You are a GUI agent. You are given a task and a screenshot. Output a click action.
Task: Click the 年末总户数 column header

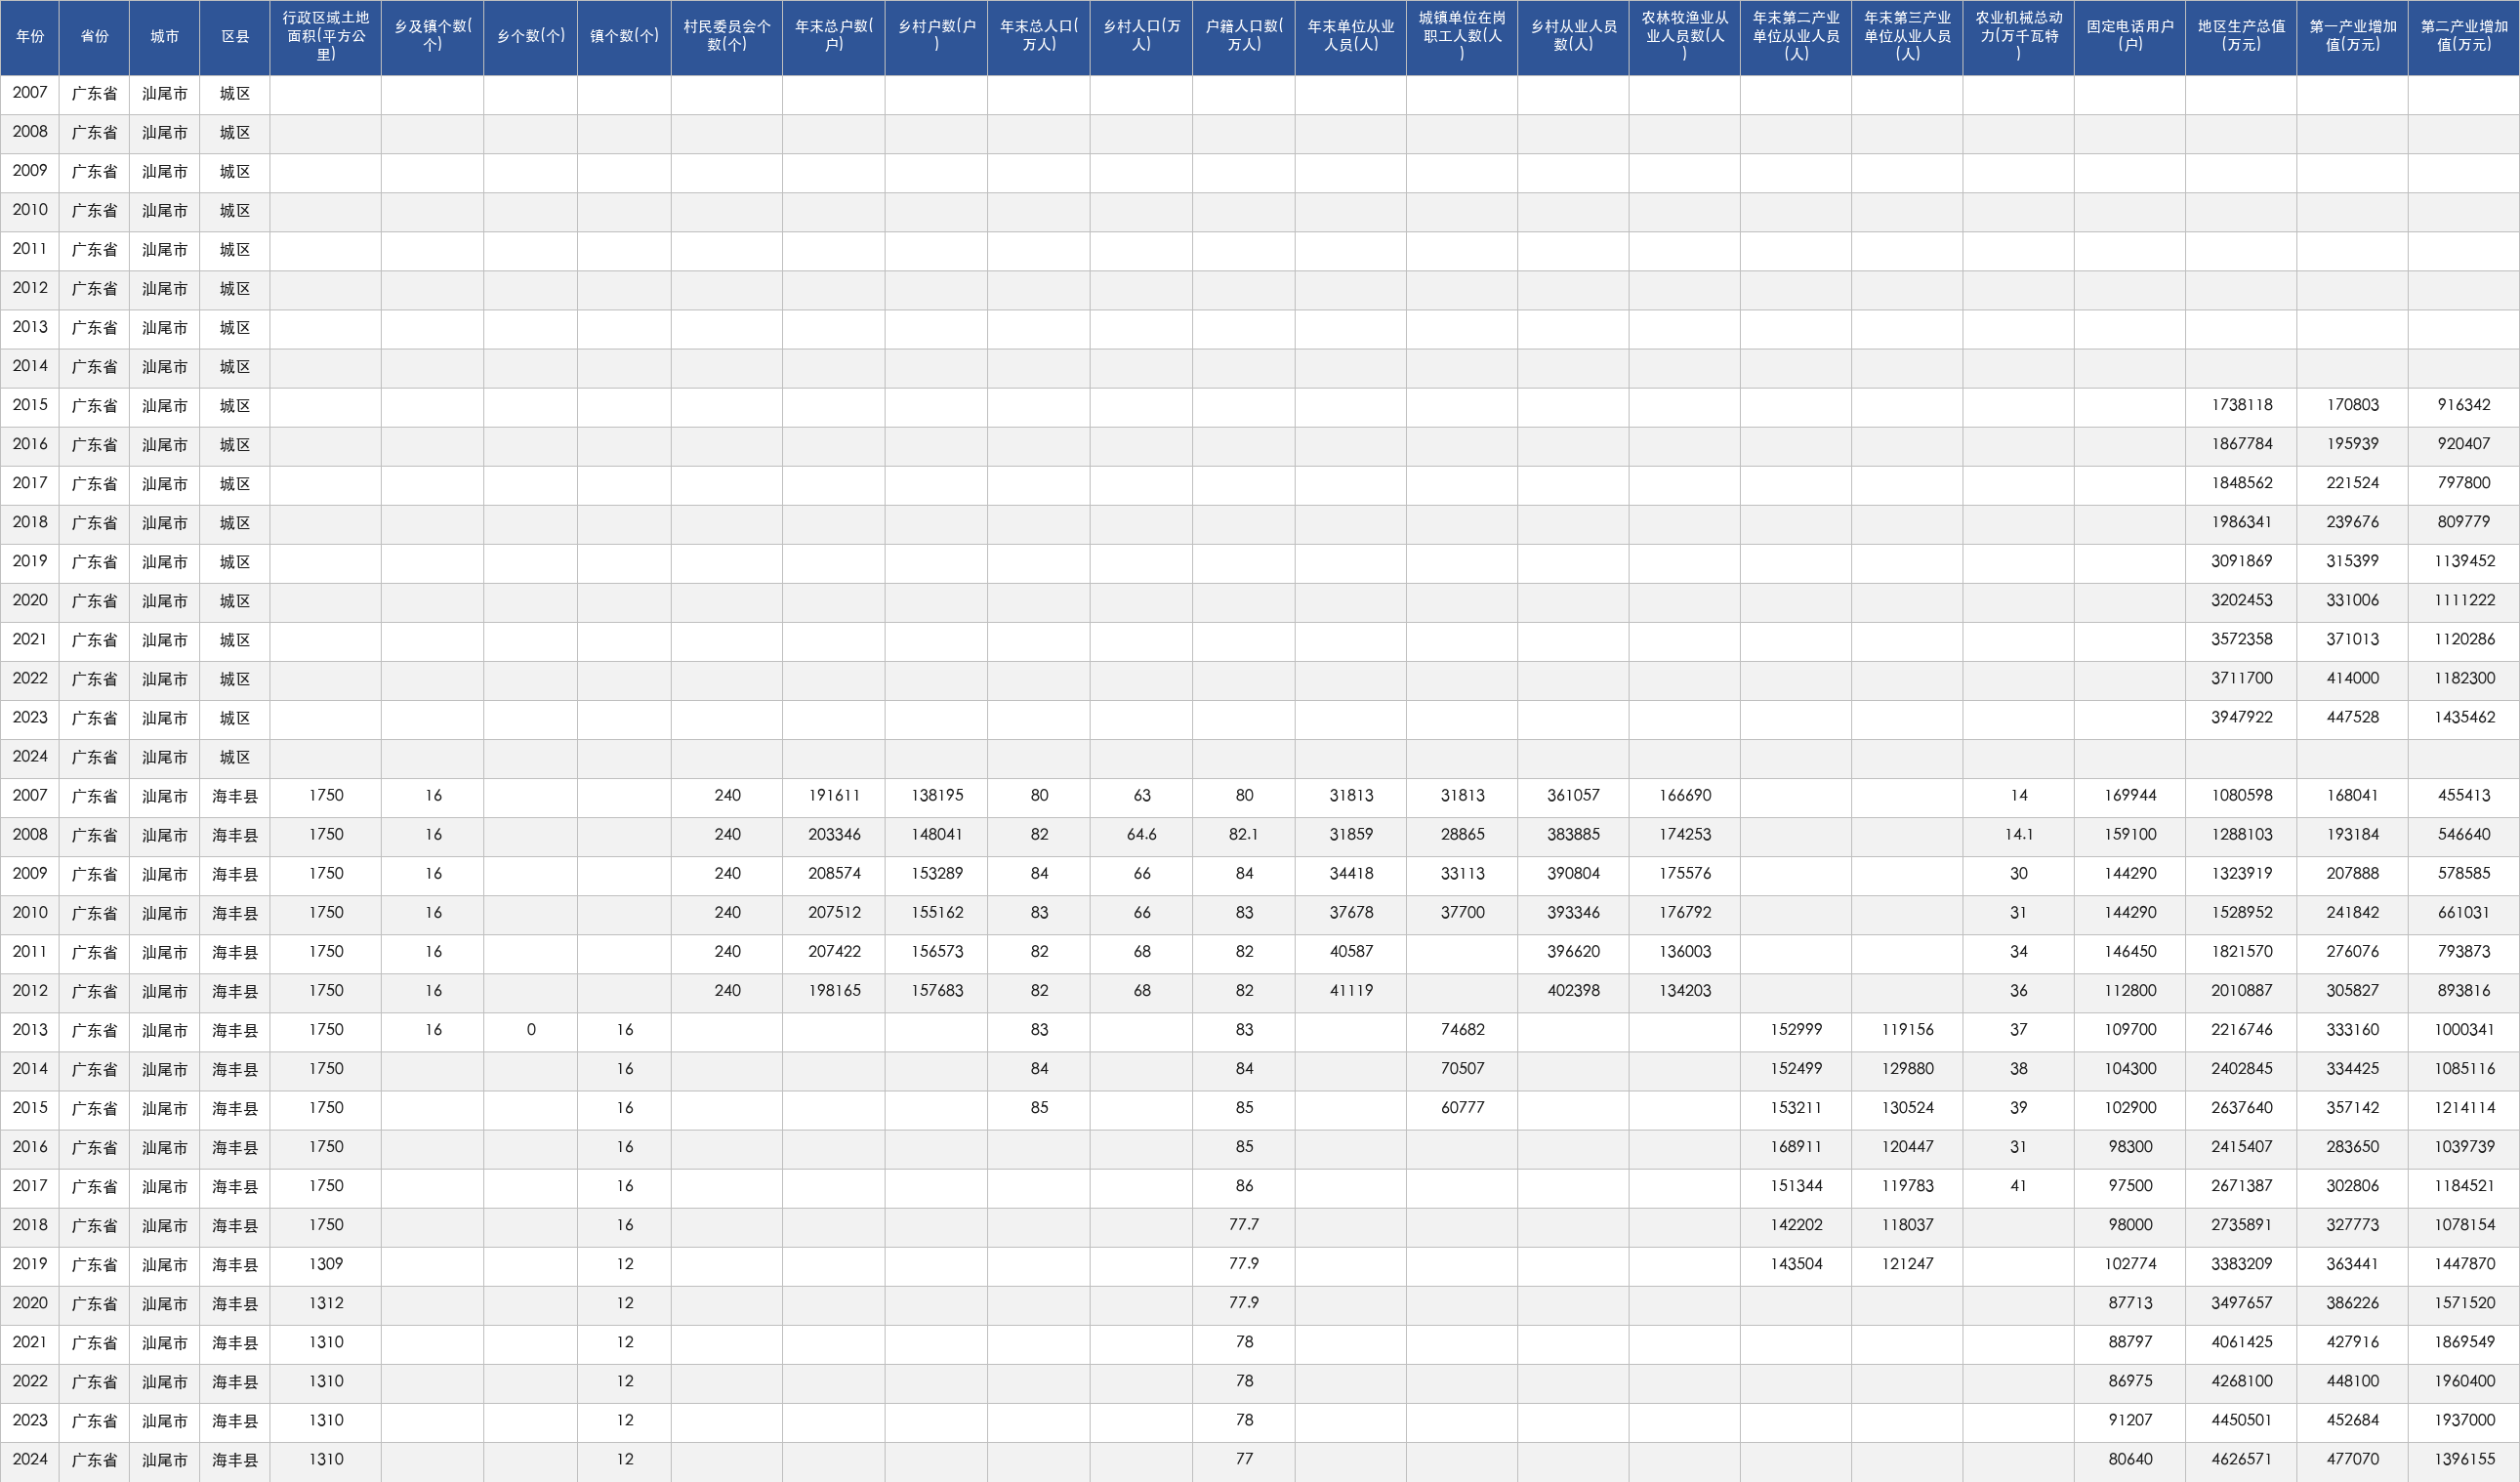tap(834, 37)
